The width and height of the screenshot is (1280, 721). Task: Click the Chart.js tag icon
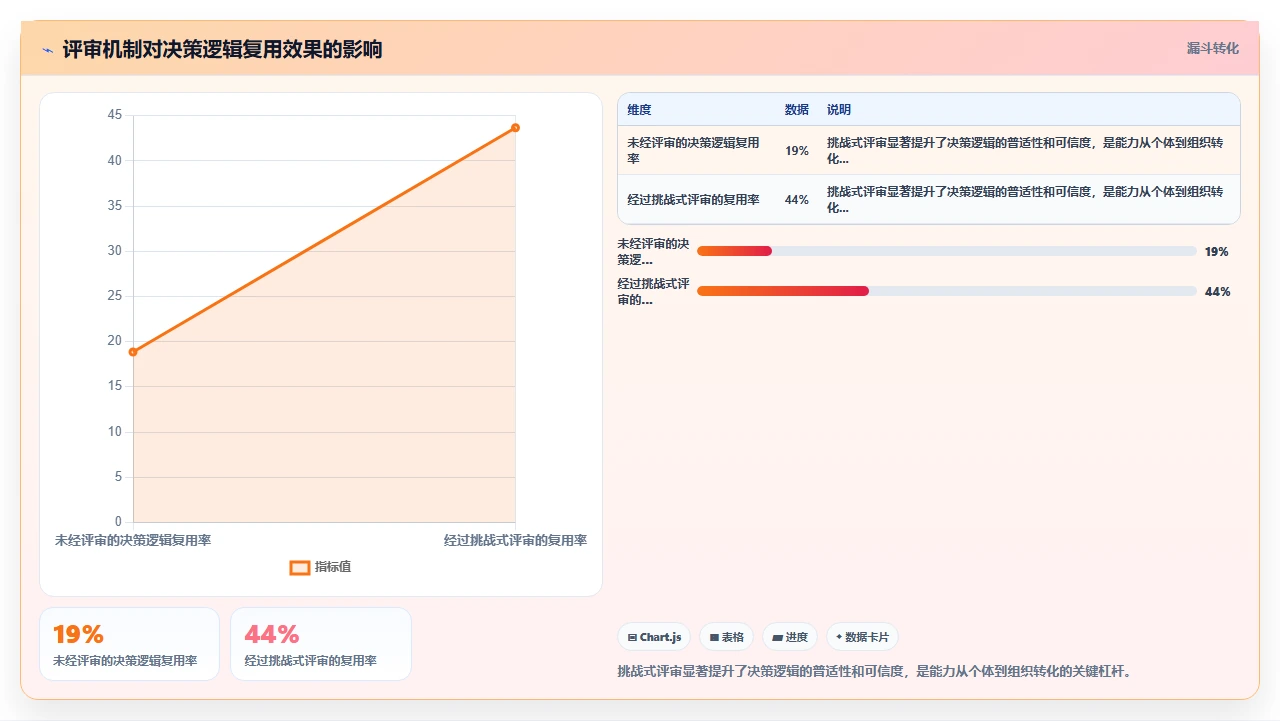pyautogui.click(x=632, y=637)
